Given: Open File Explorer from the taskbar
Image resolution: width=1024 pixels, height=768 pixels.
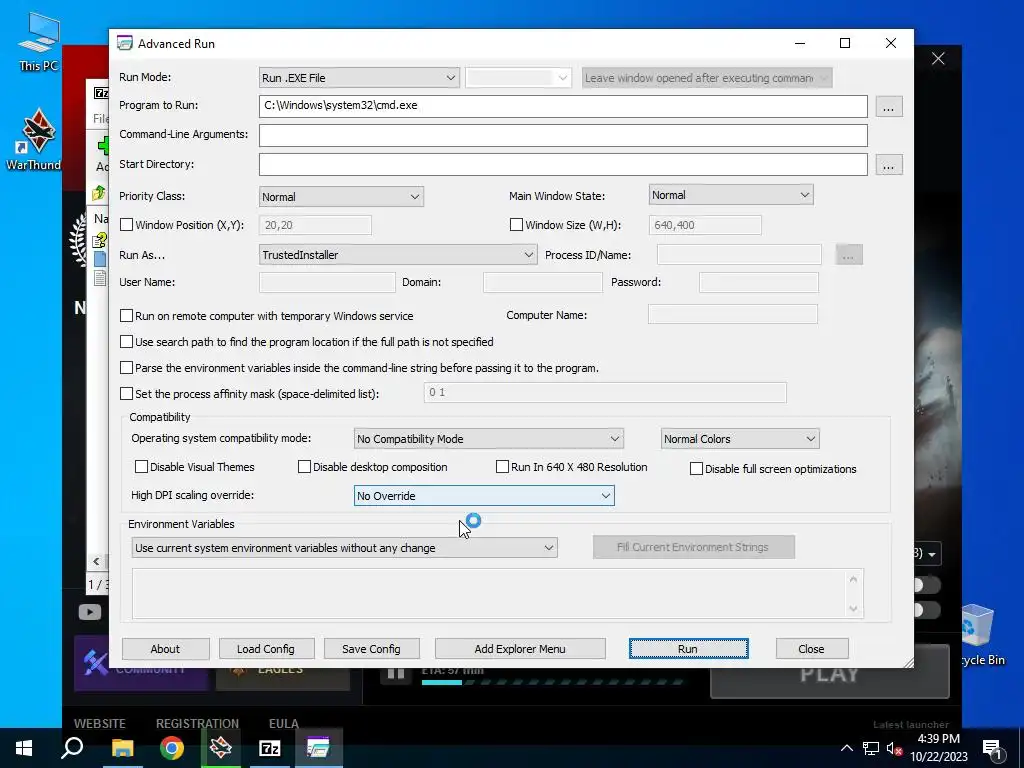Looking at the screenshot, I should [122, 748].
